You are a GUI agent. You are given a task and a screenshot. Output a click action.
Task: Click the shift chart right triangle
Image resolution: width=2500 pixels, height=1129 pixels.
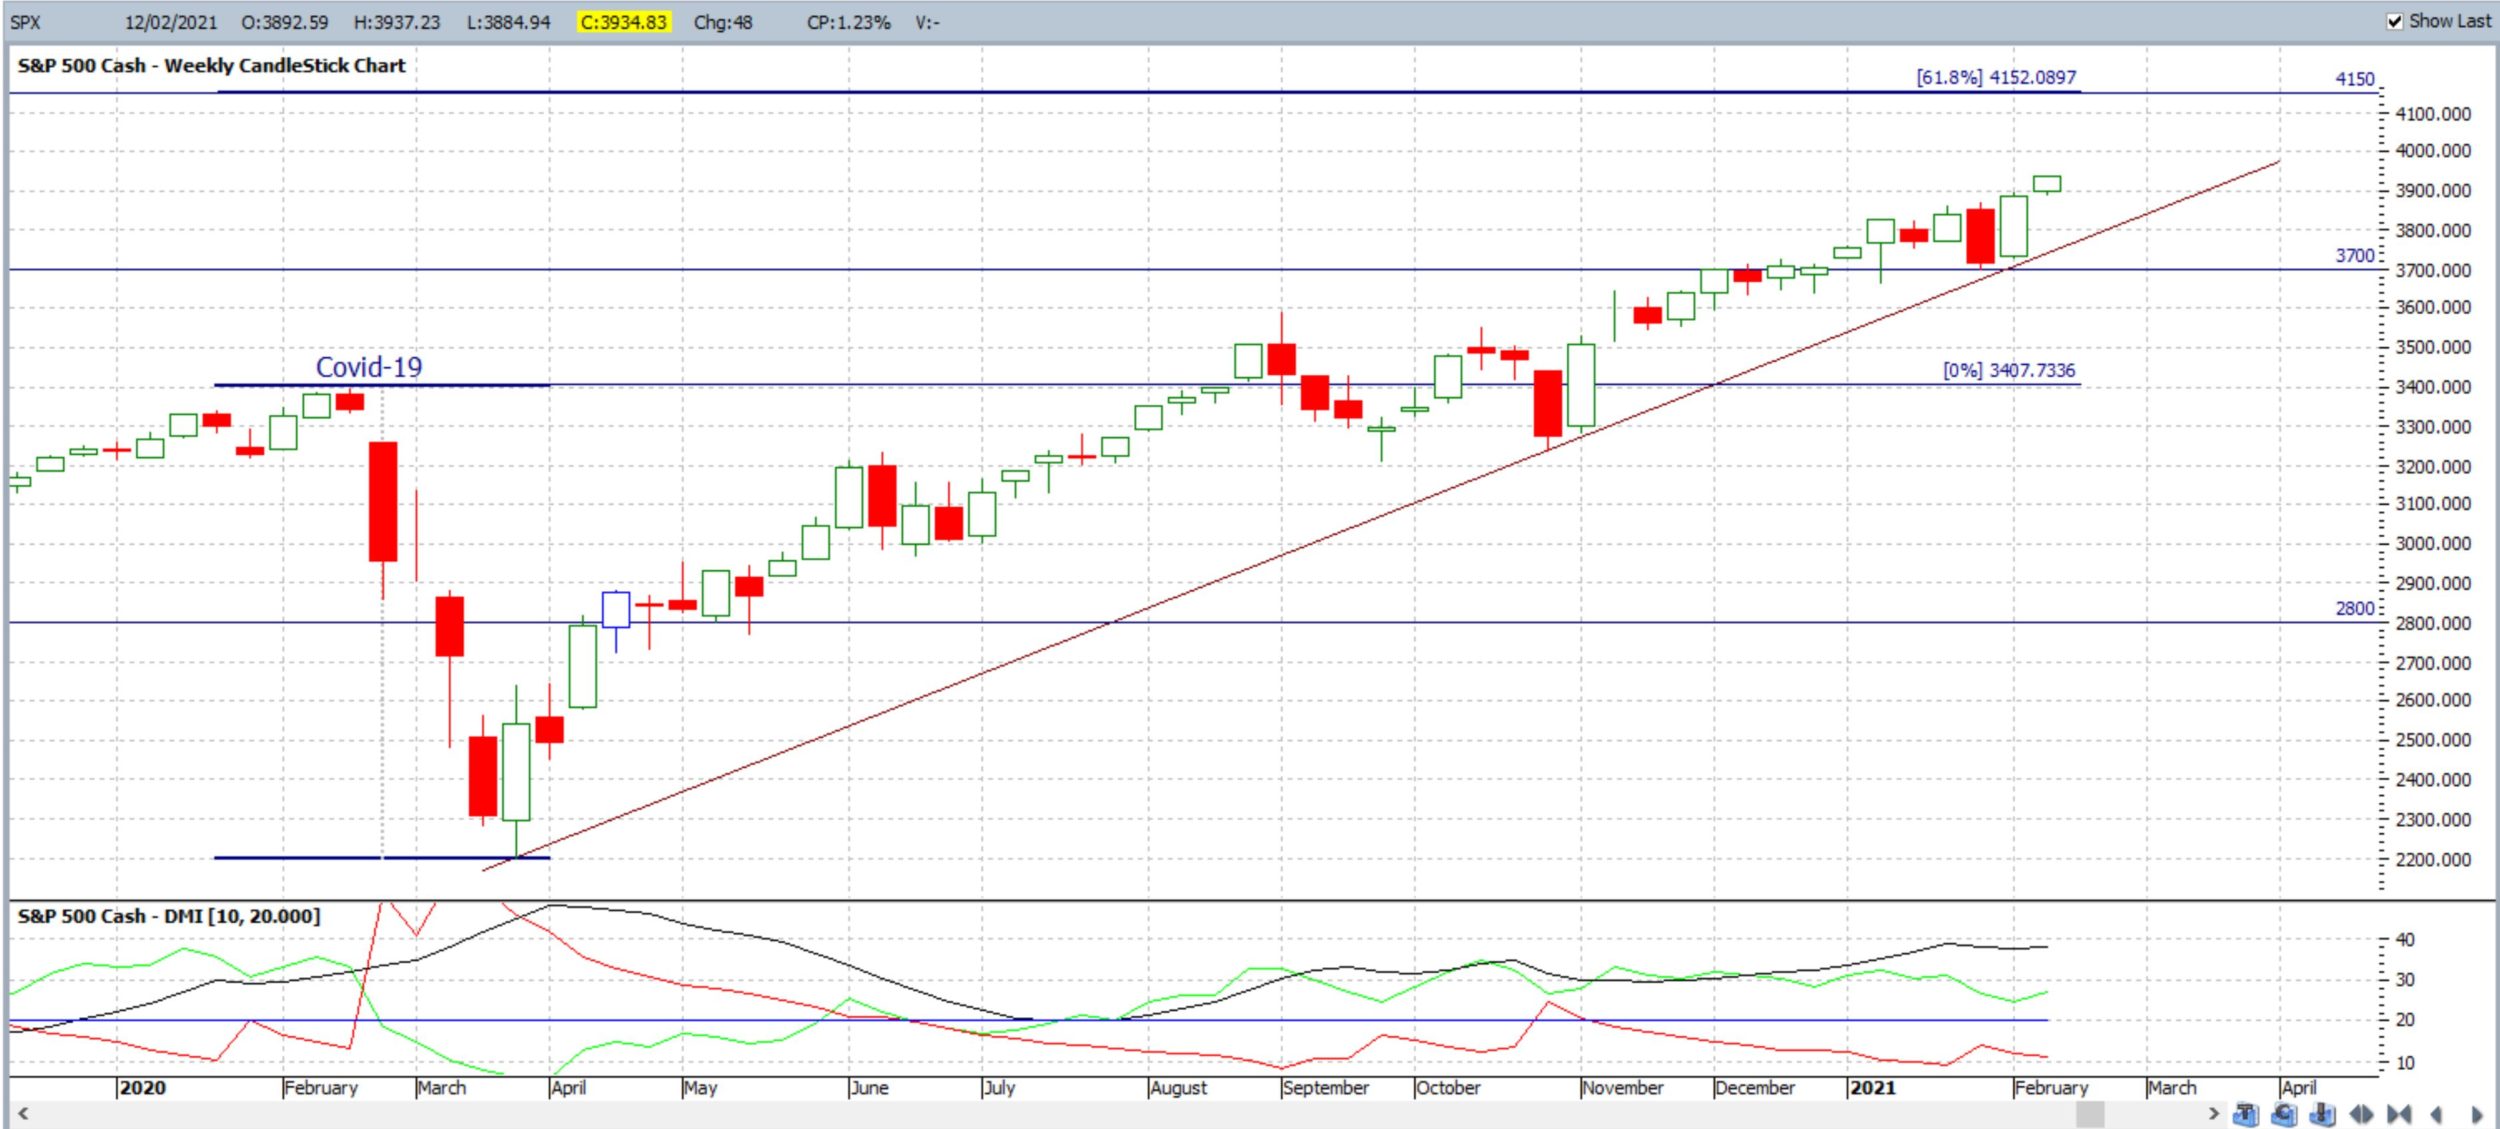coord(2477,1114)
